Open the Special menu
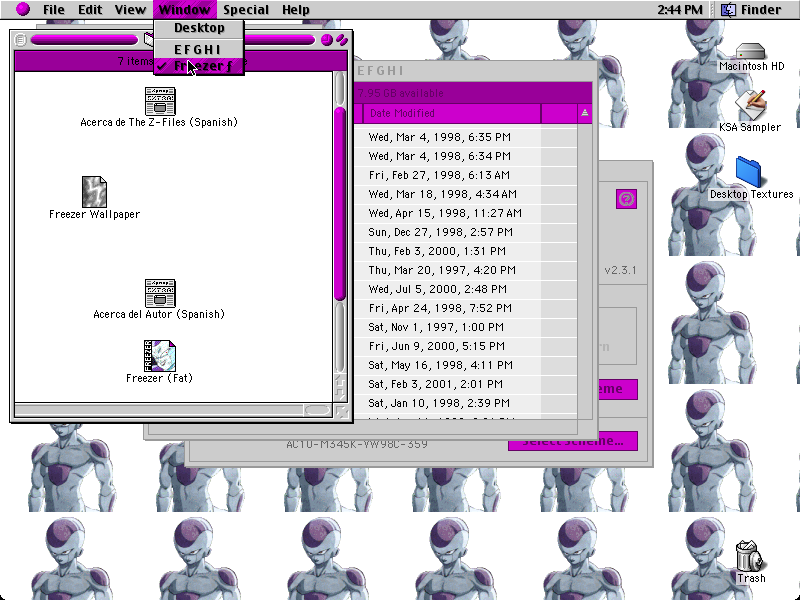This screenshot has width=800, height=600. click(246, 10)
